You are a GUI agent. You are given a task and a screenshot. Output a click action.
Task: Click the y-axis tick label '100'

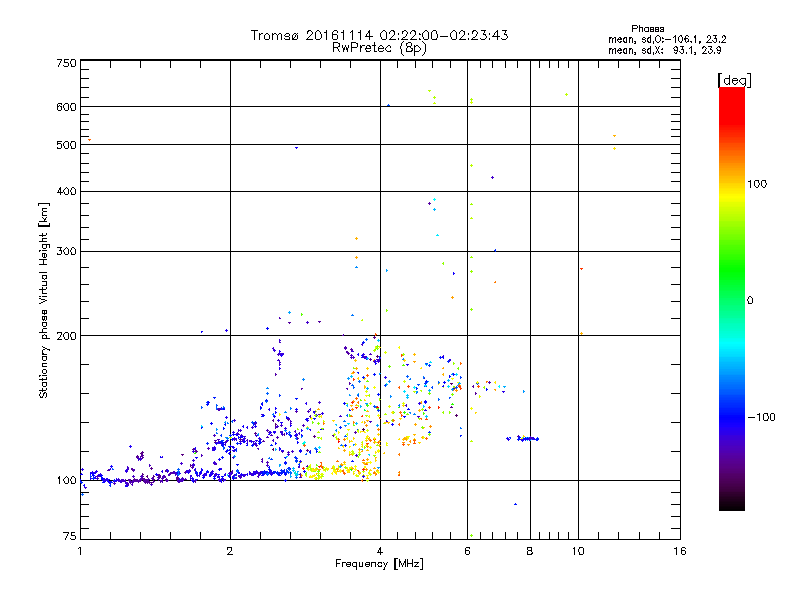point(66,480)
